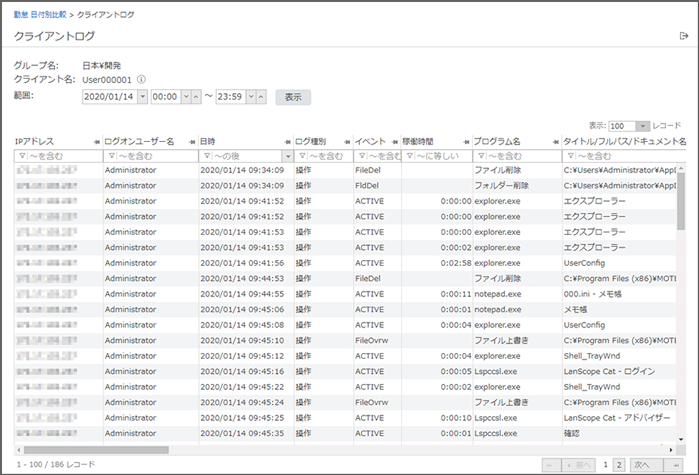Click the 勤怠 日付別比較 breadcrumb link

coord(42,15)
